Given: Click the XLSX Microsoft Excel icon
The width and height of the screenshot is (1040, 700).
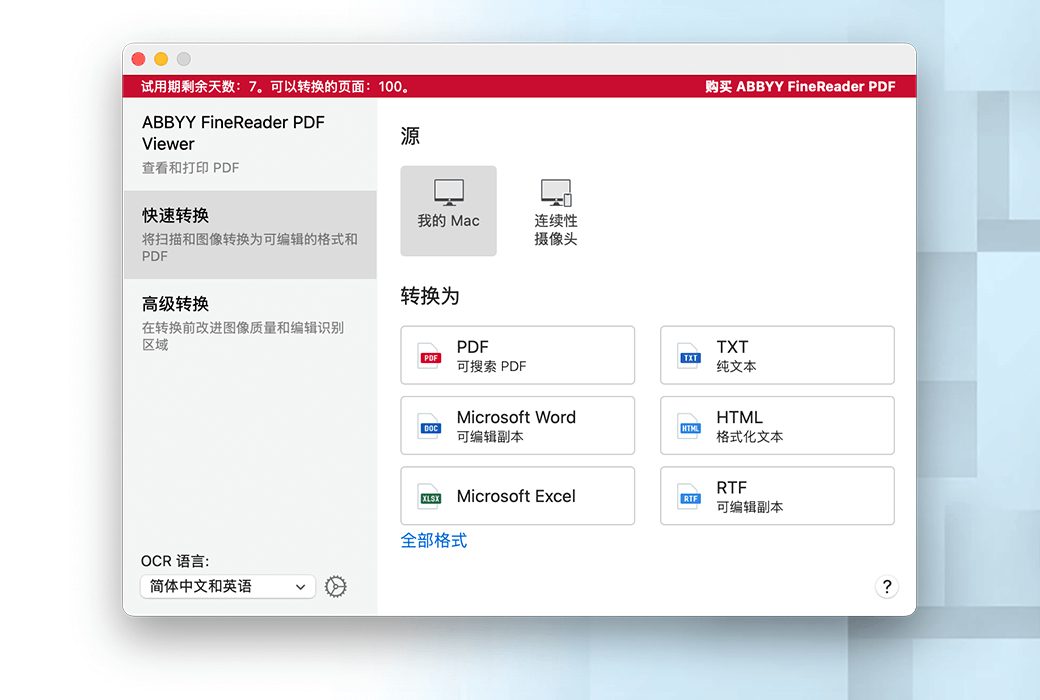Looking at the screenshot, I should coord(430,497).
